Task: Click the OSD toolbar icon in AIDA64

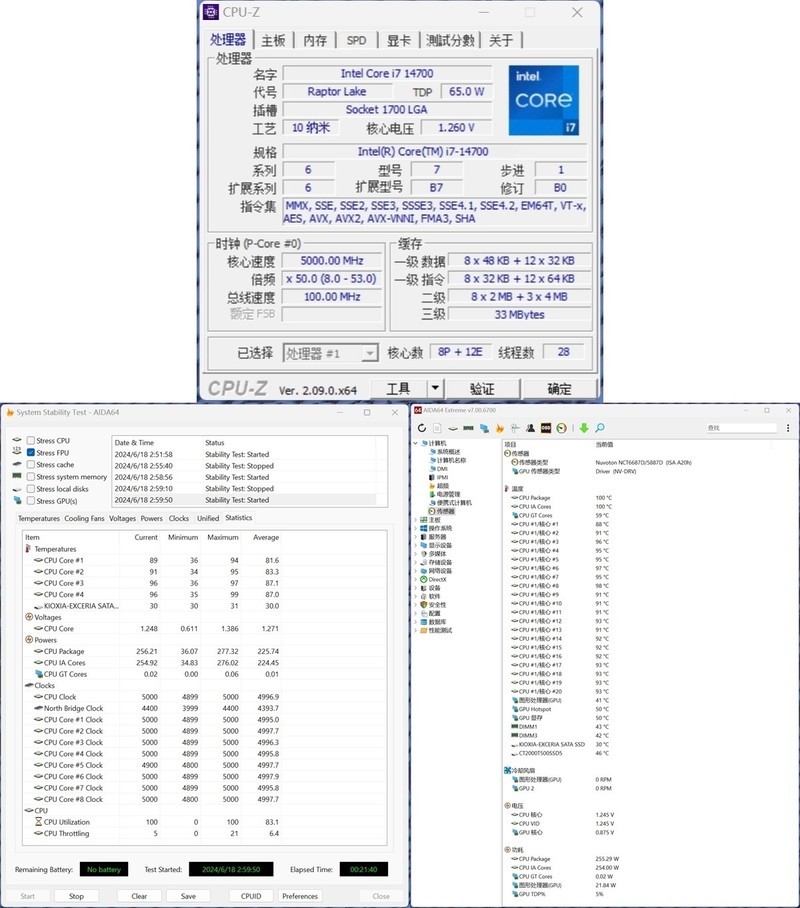Action: coord(546,428)
